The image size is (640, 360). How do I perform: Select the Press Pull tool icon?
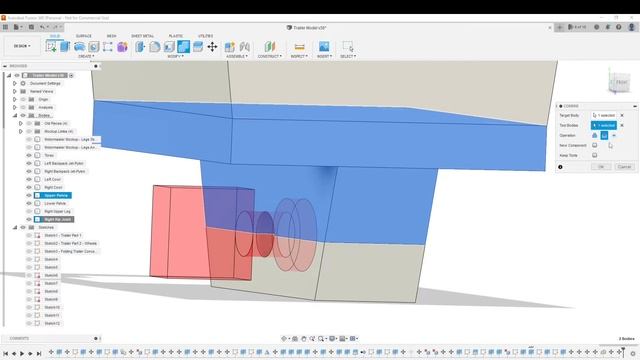(140, 47)
